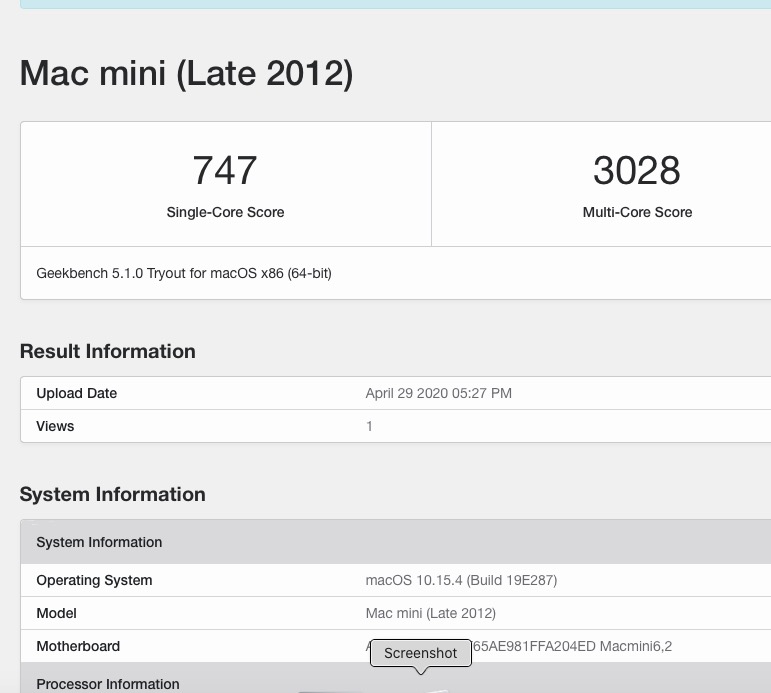Click the Mac mini (Late 2012) page heading
Viewport: 771px width, 693px height.
186,73
